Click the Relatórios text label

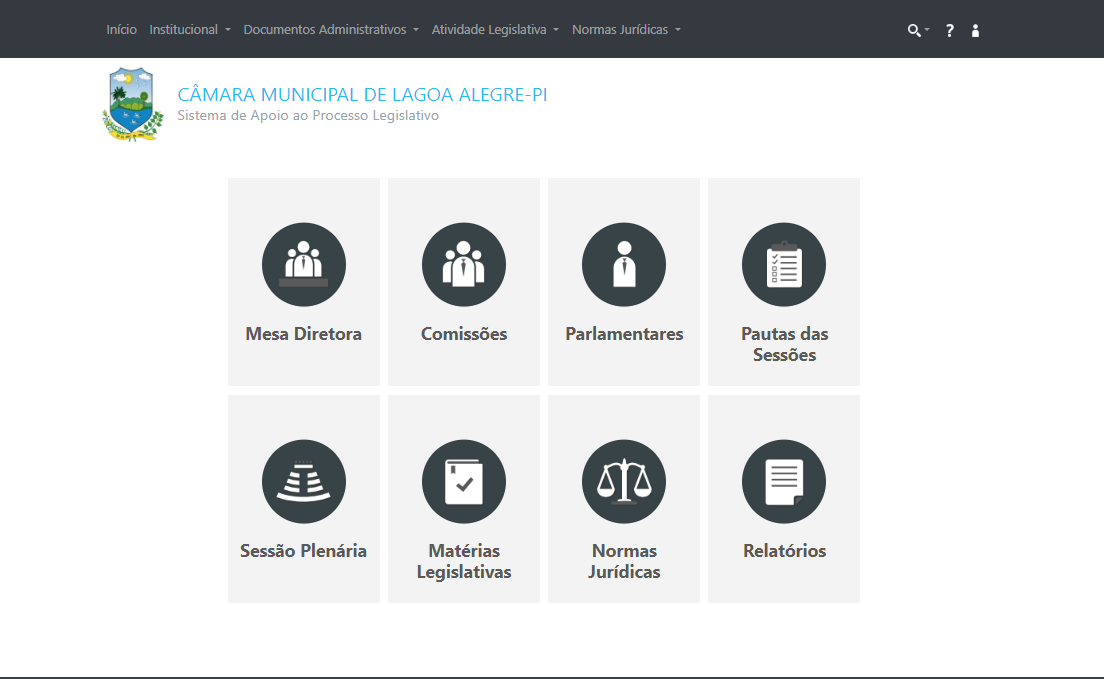[784, 551]
